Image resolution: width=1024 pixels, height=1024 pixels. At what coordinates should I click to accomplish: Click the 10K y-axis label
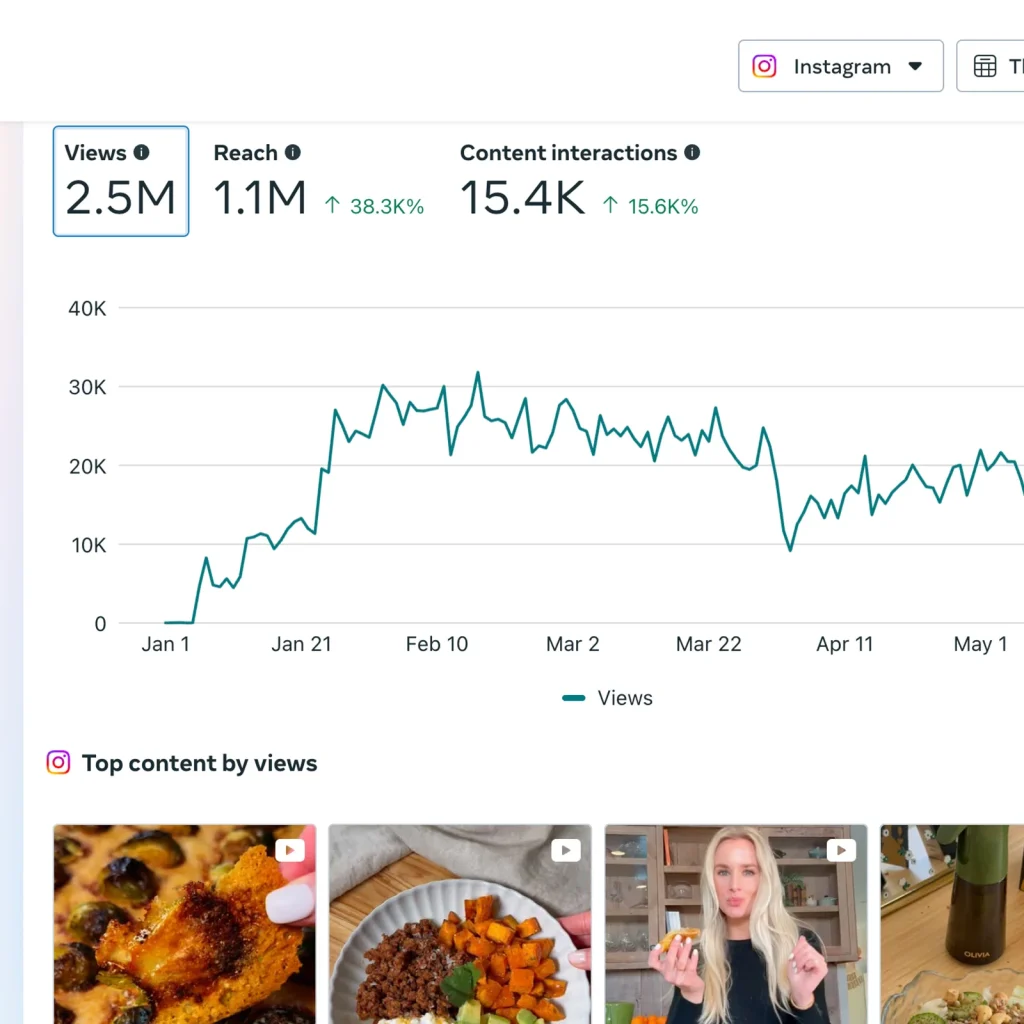point(88,545)
